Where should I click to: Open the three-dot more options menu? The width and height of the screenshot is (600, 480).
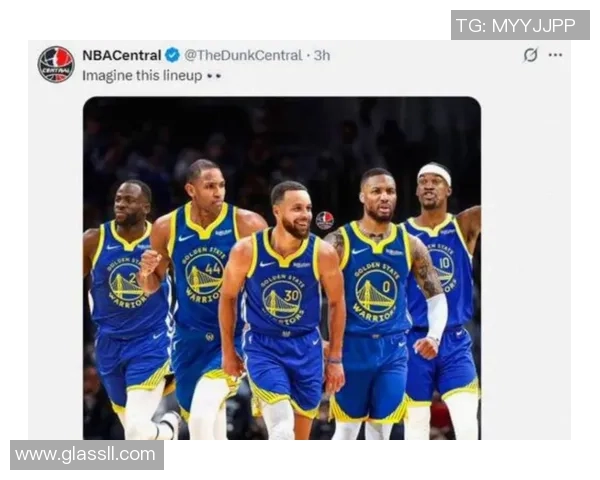[555, 55]
